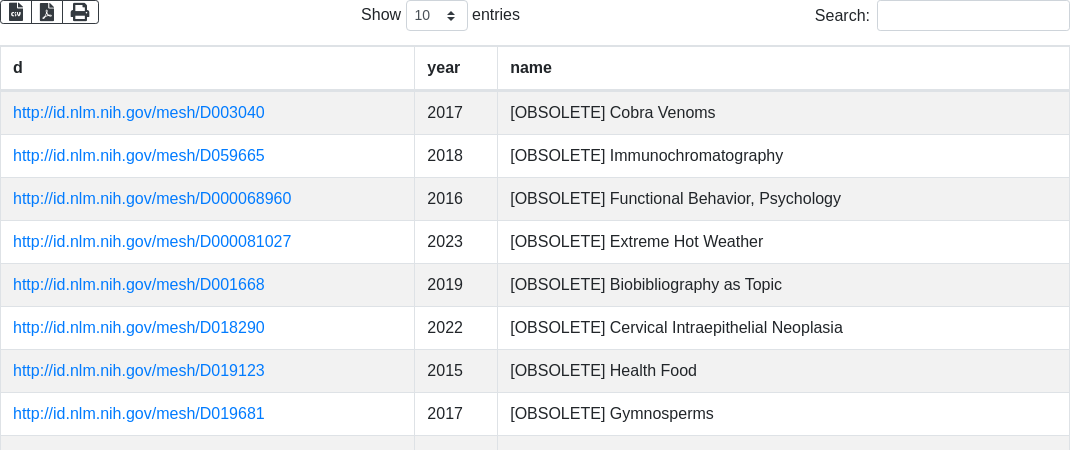Open the mesh/D019123 link

139,371
